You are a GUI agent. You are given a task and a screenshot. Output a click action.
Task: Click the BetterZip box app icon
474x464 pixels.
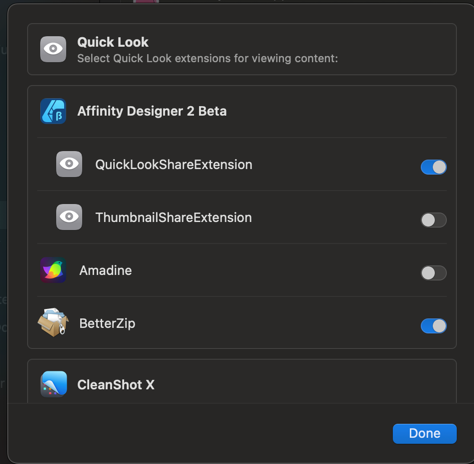click(x=53, y=323)
